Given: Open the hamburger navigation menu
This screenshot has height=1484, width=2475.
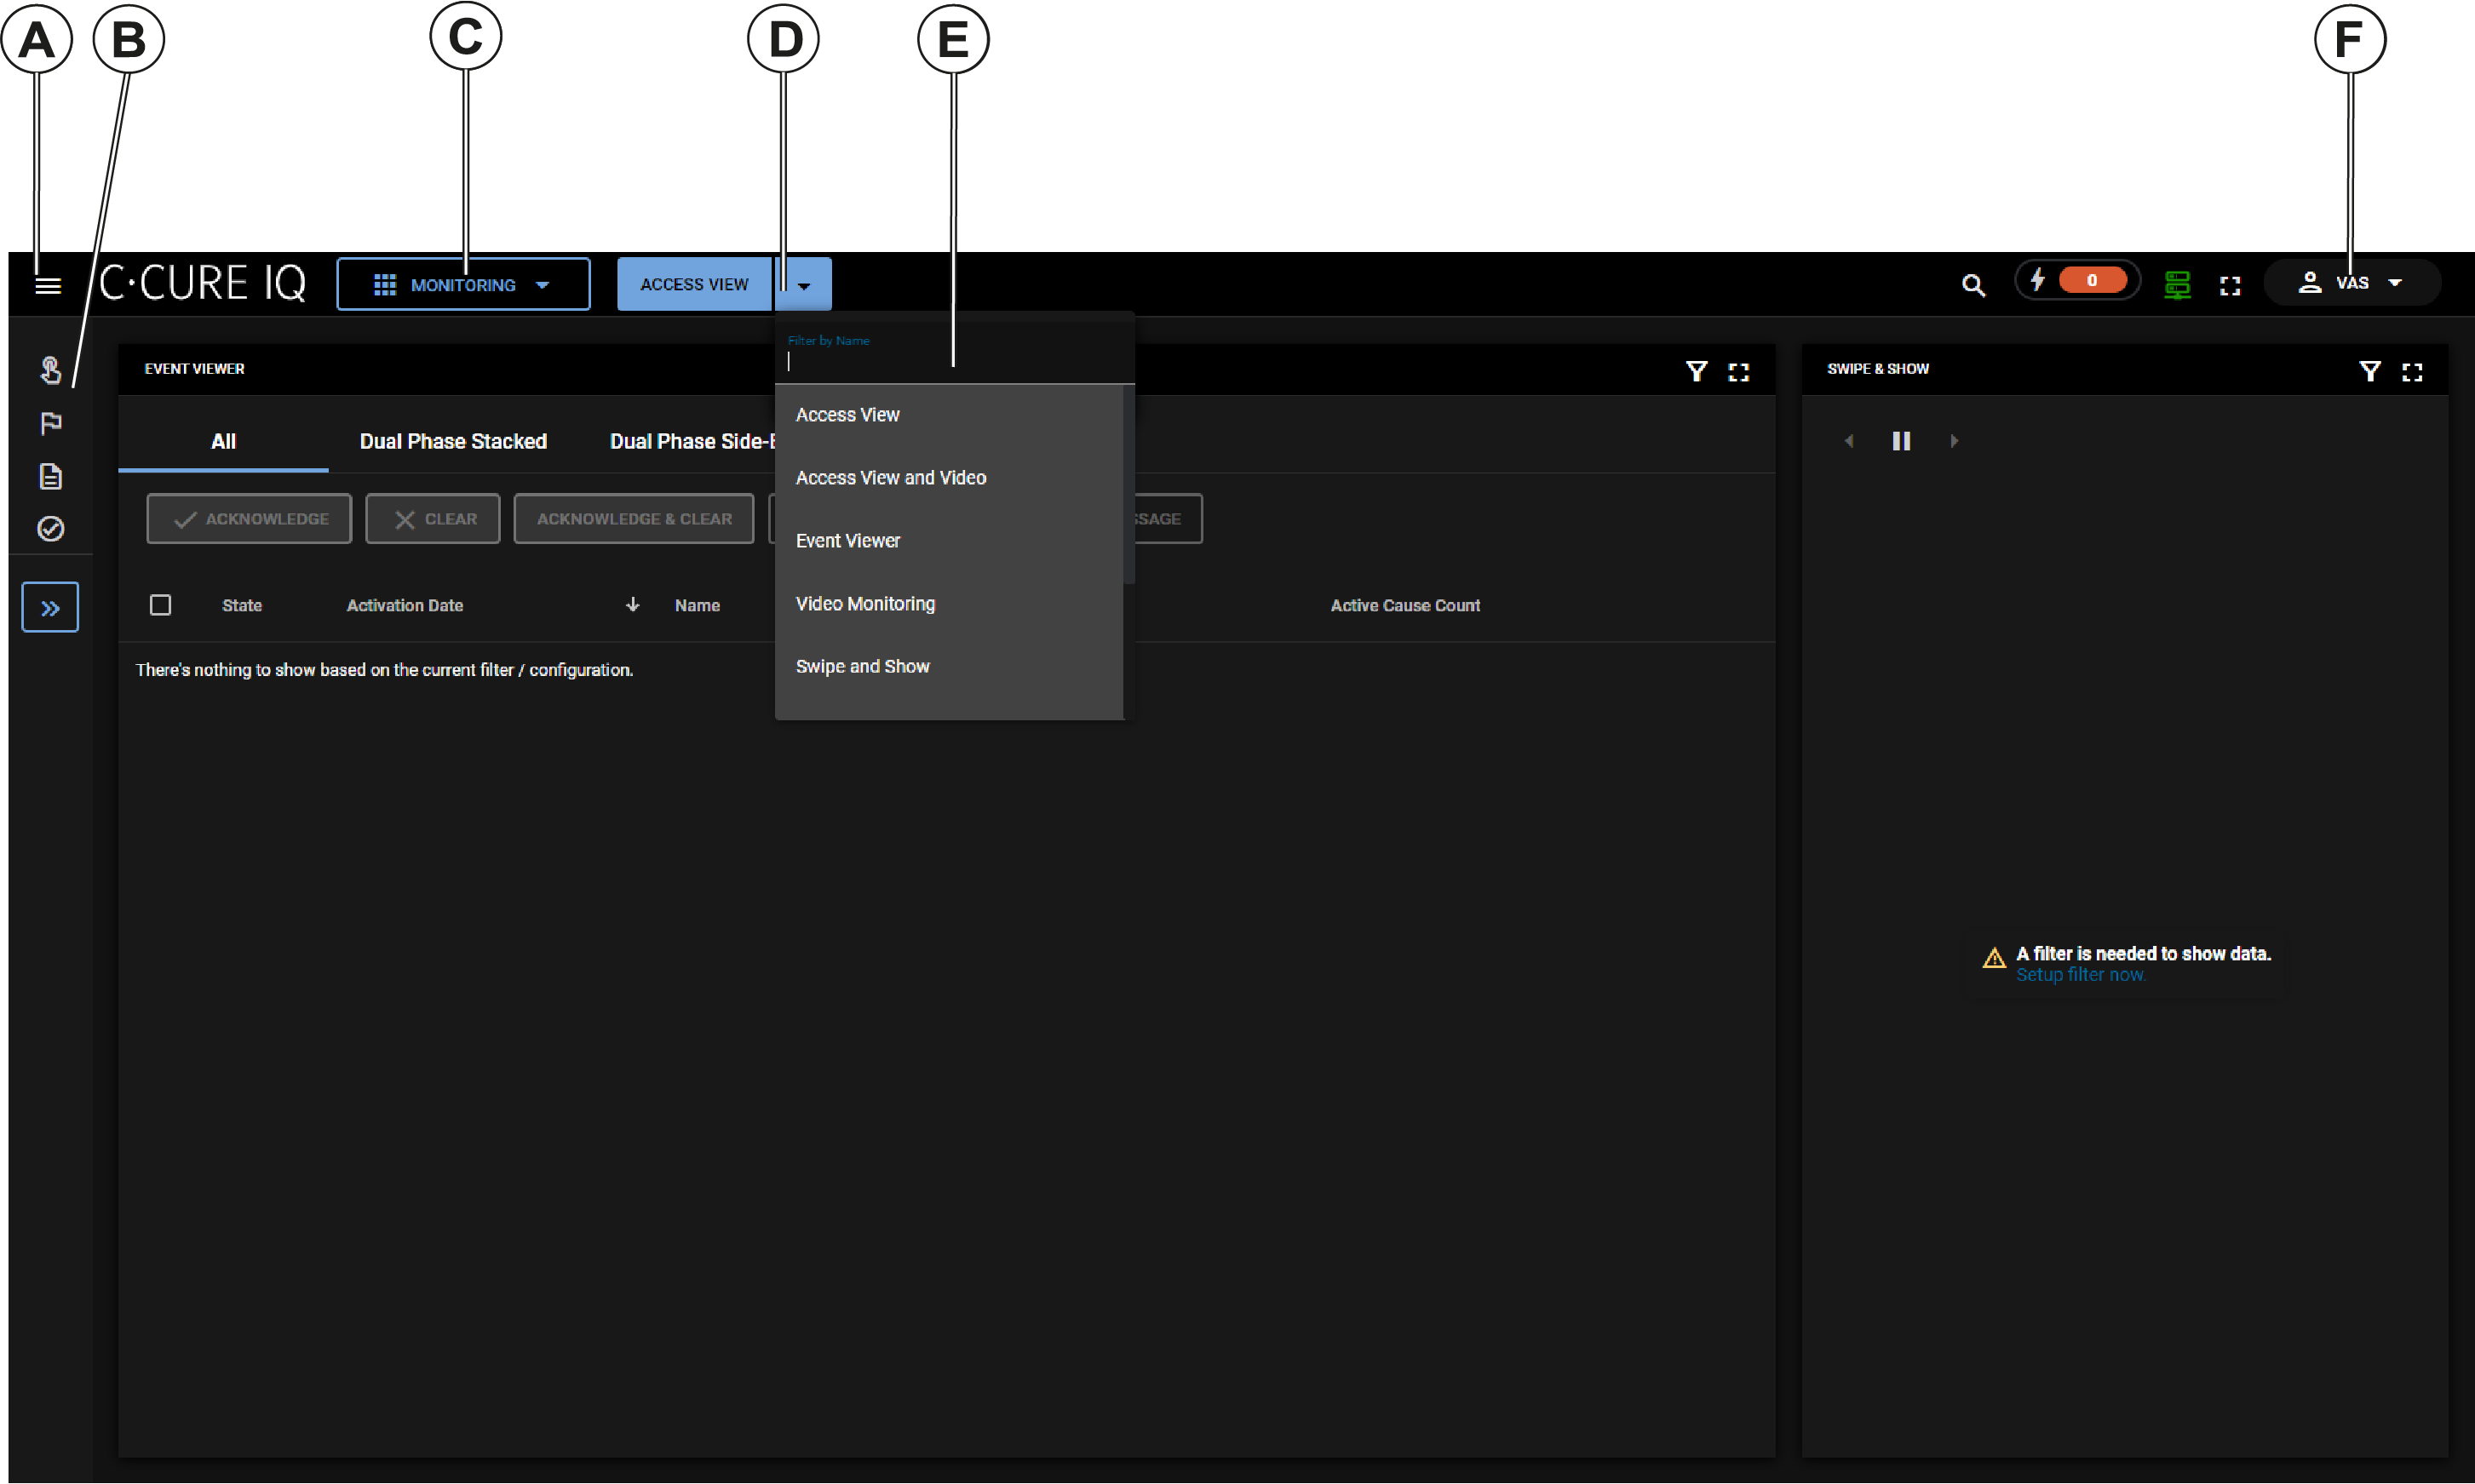Looking at the screenshot, I should [48, 286].
